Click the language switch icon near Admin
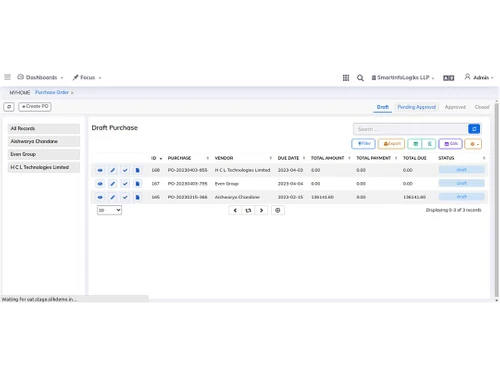 point(448,78)
